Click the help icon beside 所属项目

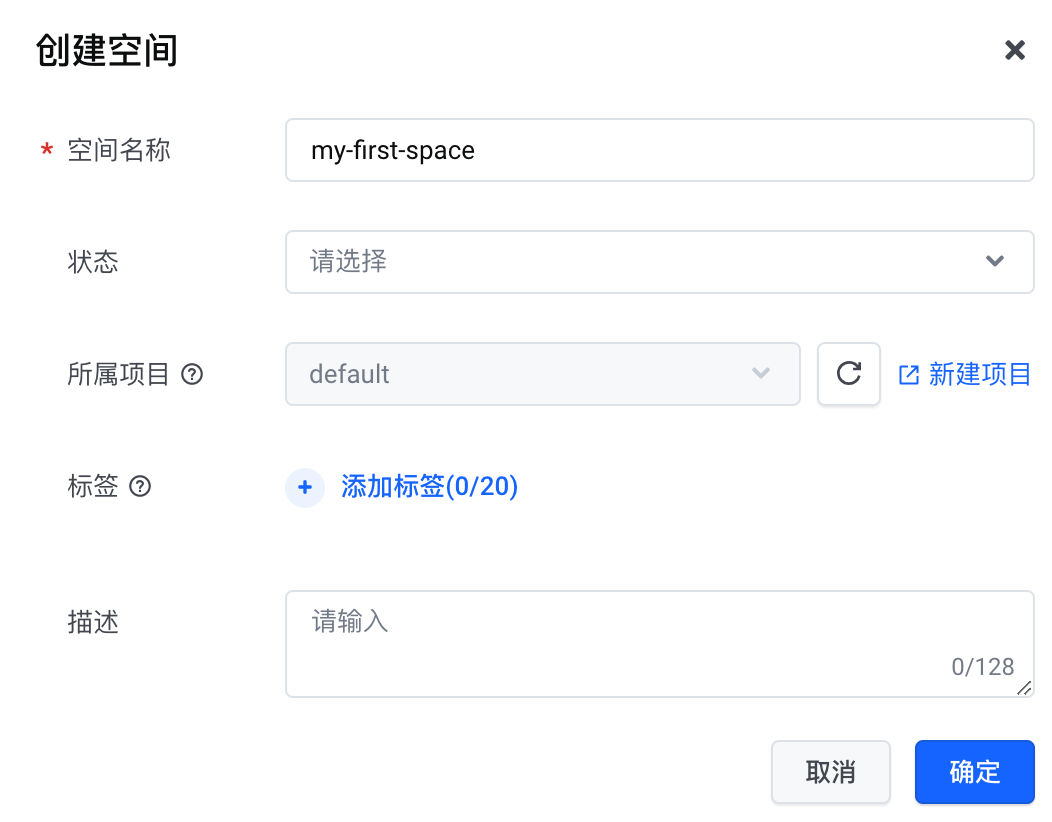[x=192, y=375]
